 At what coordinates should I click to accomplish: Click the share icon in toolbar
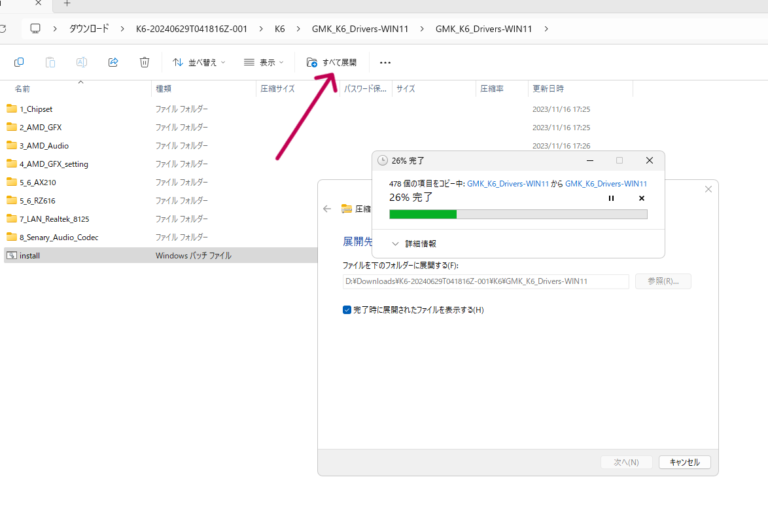(x=113, y=62)
